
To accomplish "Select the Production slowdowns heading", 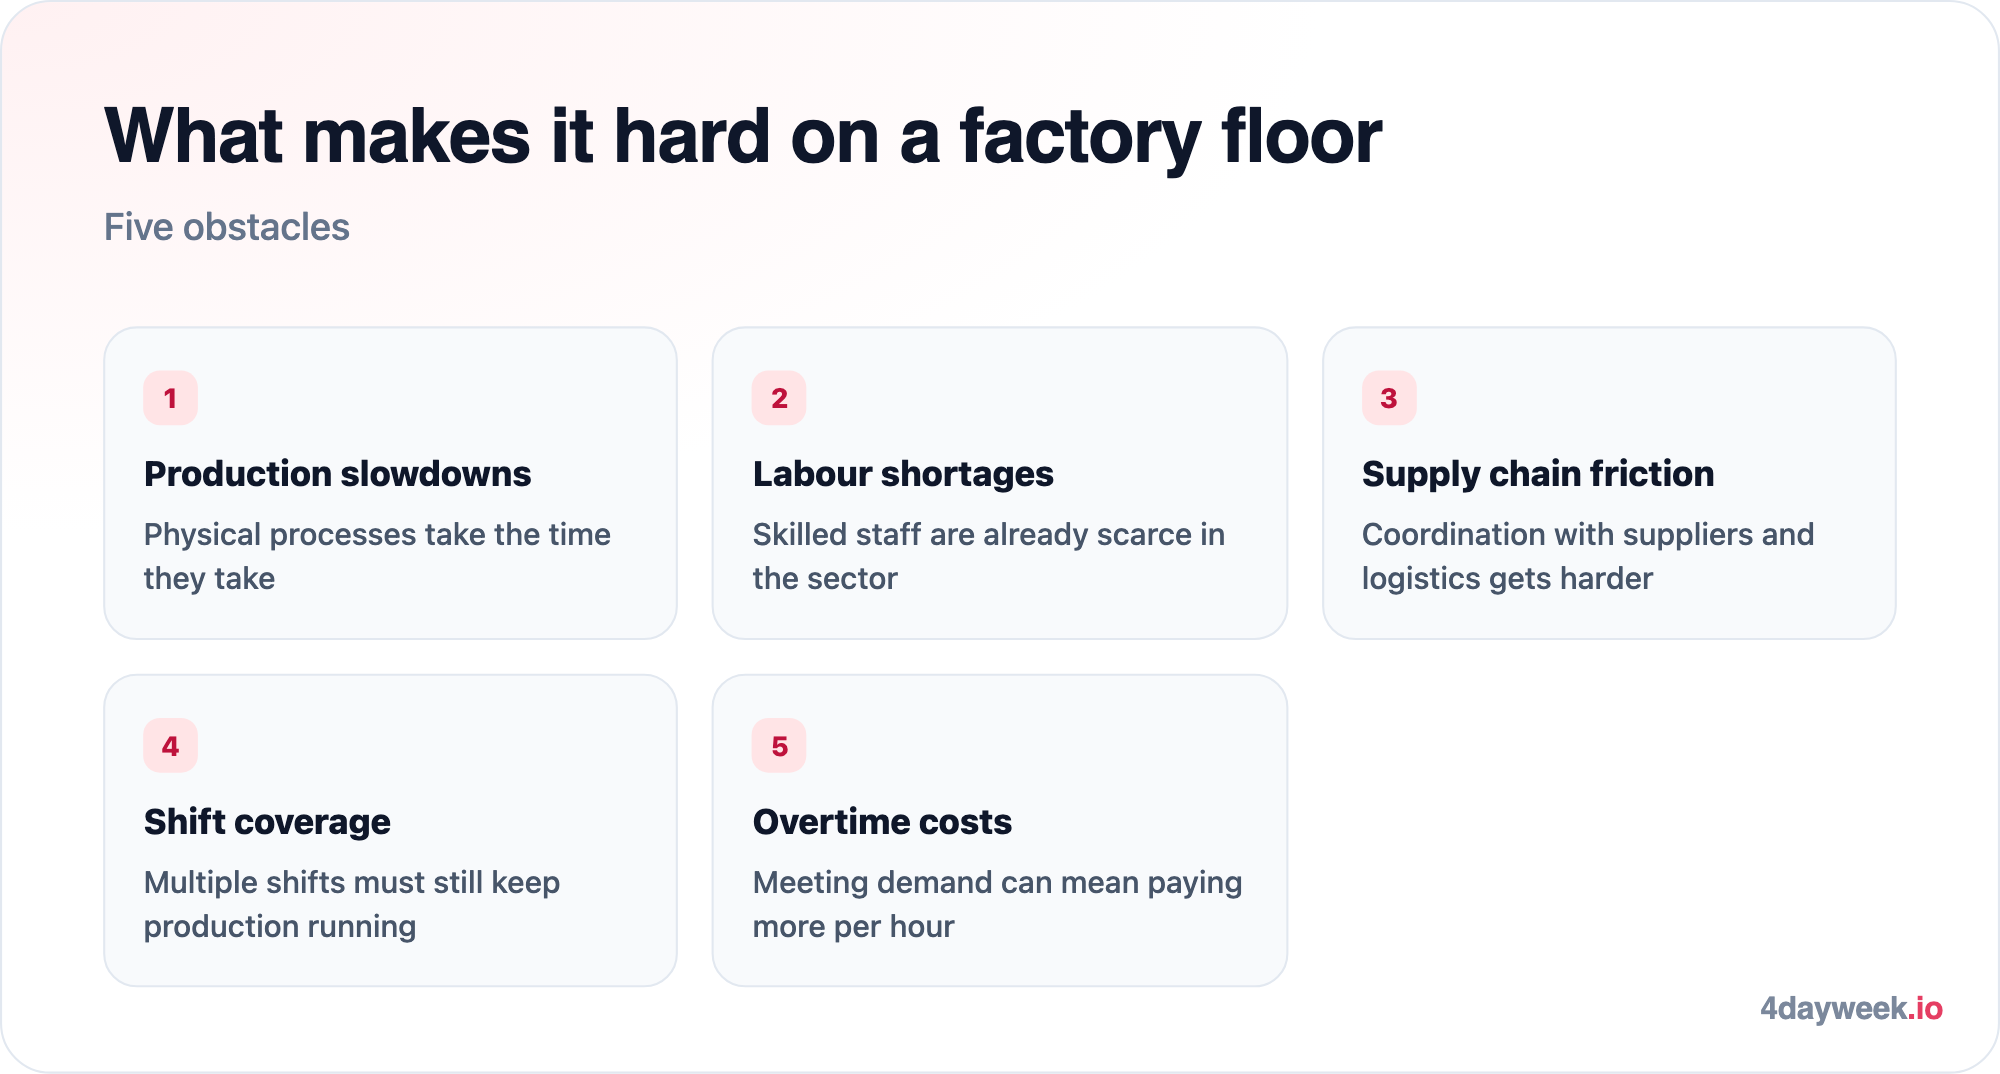I will click(x=337, y=474).
